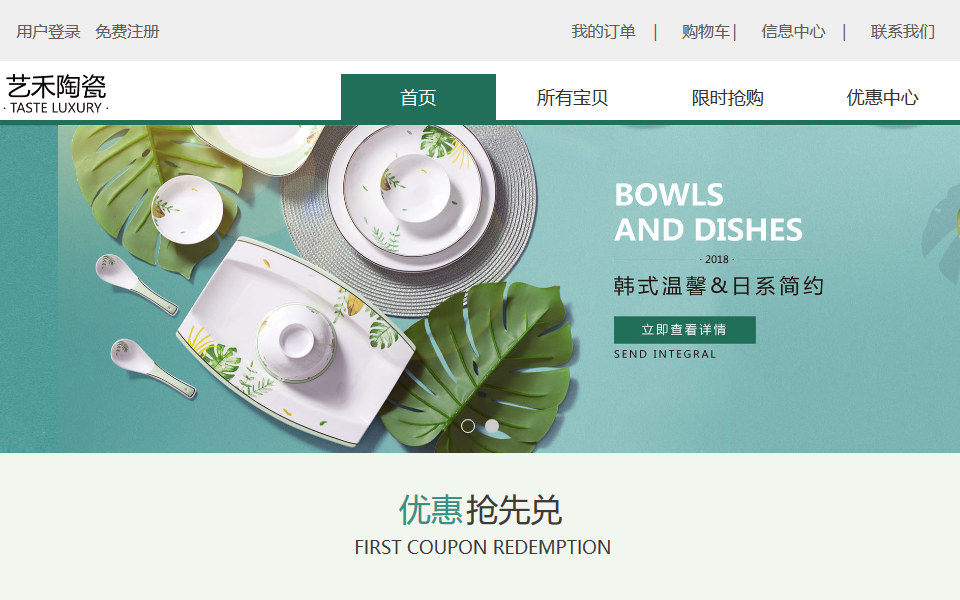Click 联系我们 contact us link
This screenshot has width=960, height=600.
pos(902,32)
